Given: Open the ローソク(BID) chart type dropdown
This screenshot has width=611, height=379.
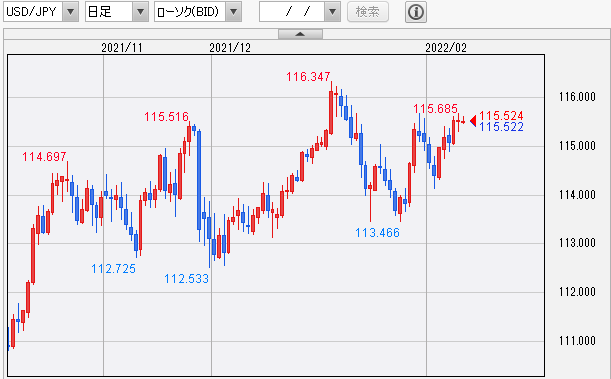Looking at the screenshot, I should coord(198,12).
